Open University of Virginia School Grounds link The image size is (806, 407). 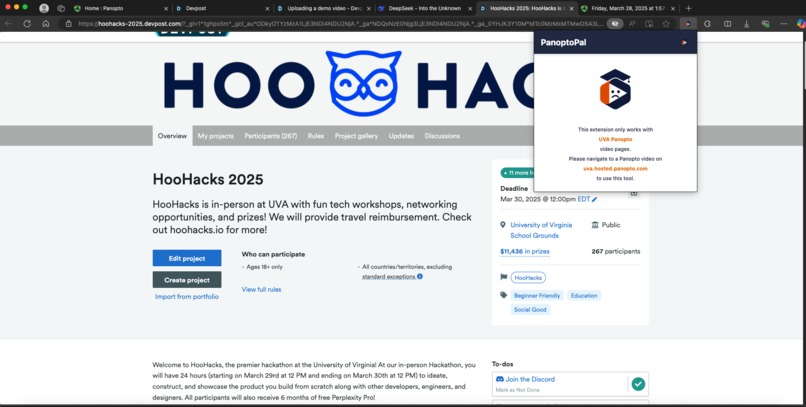pos(541,230)
